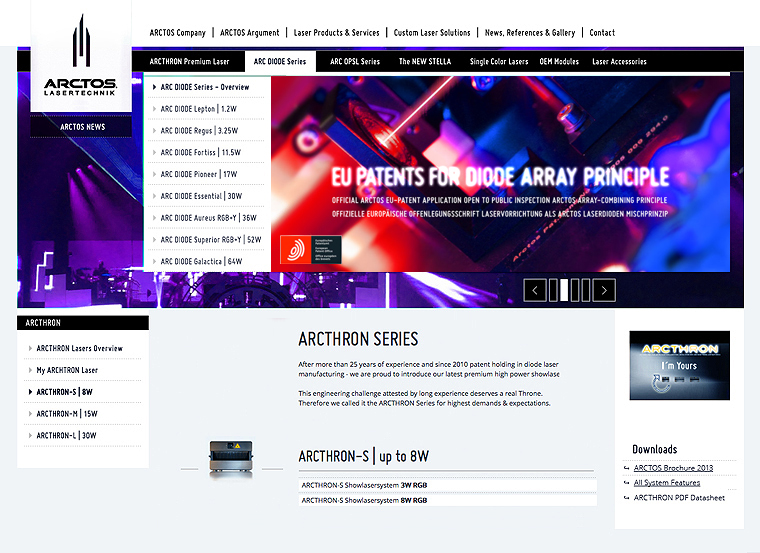Screen dimensions: 760x553
Task: Open the ARCTOS Brochure 2013 download
Action: [673, 468]
